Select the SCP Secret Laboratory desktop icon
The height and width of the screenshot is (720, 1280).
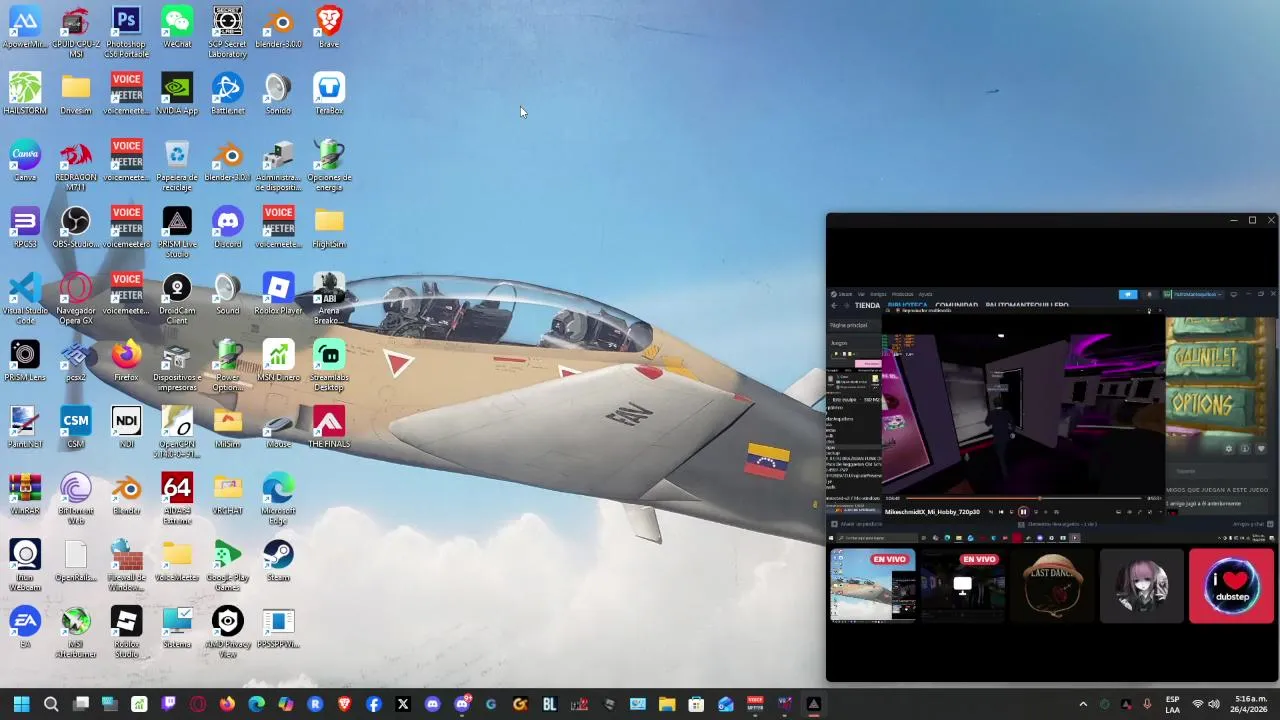(x=227, y=32)
